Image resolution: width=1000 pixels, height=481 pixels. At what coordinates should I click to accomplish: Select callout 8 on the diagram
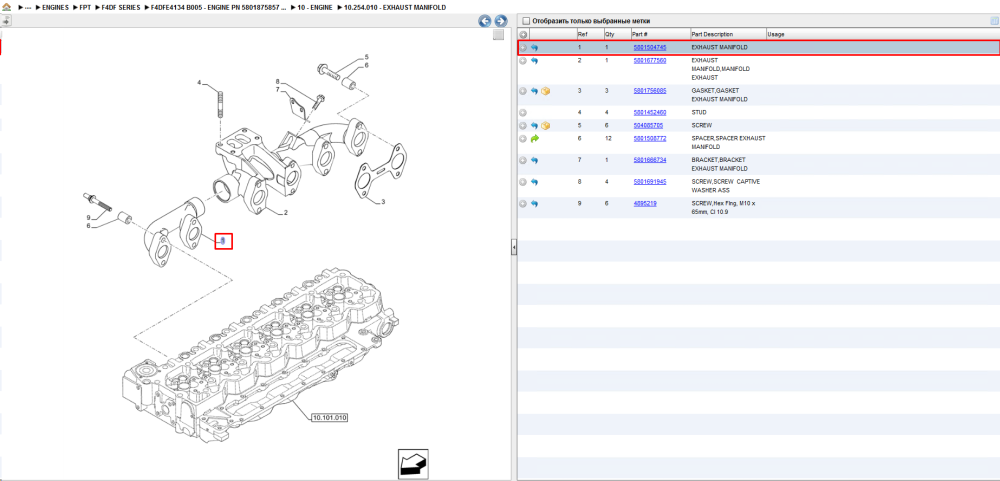click(x=277, y=82)
